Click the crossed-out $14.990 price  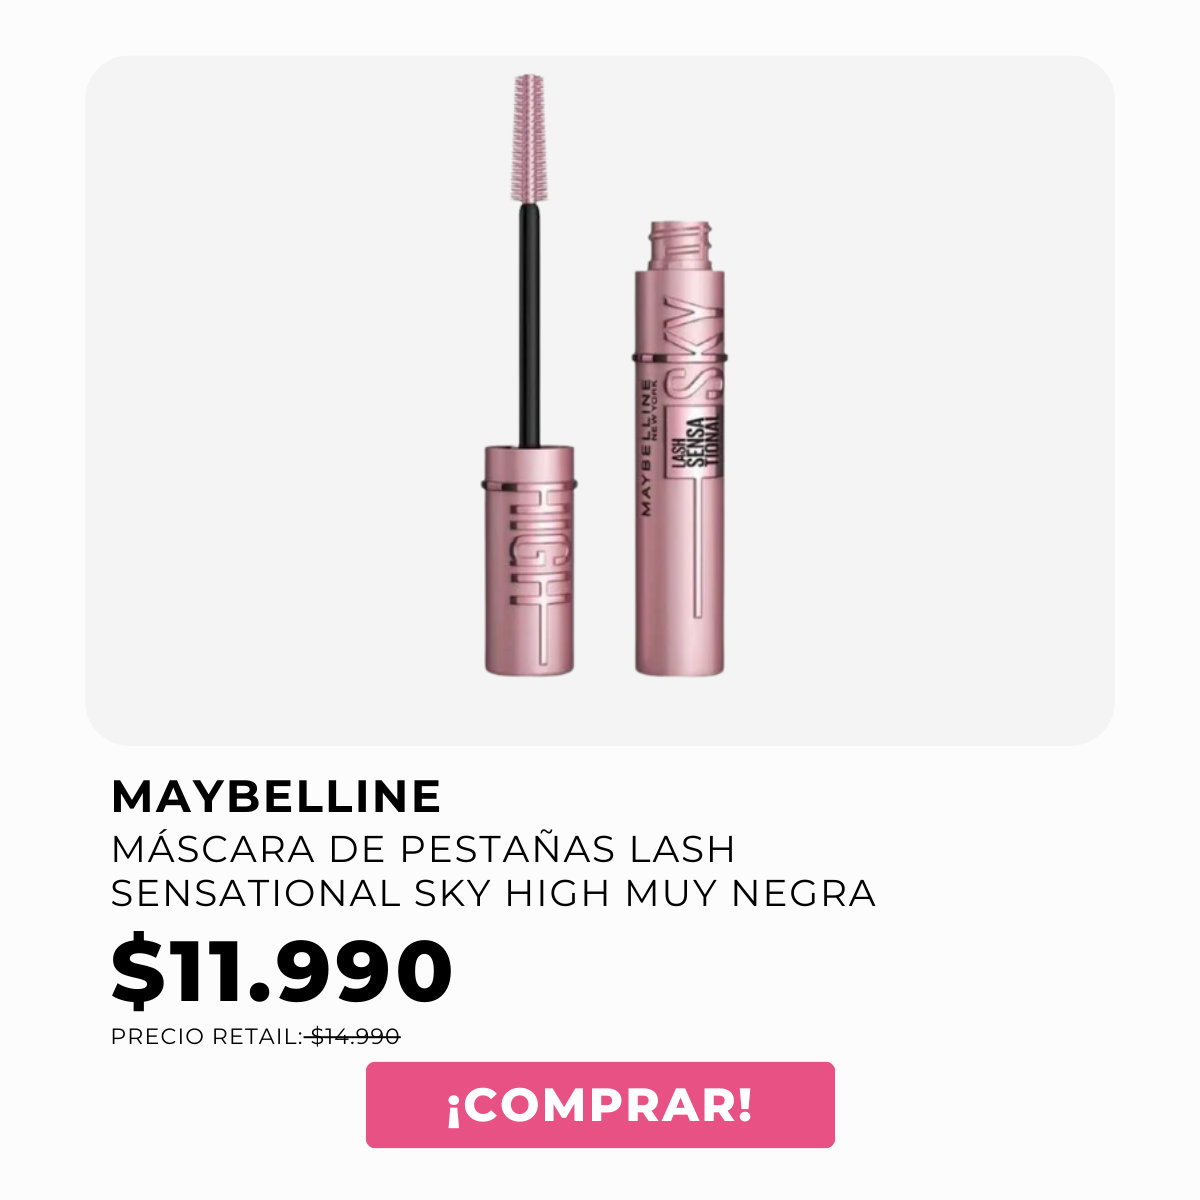pyautogui.click(x=355, y=1037)
